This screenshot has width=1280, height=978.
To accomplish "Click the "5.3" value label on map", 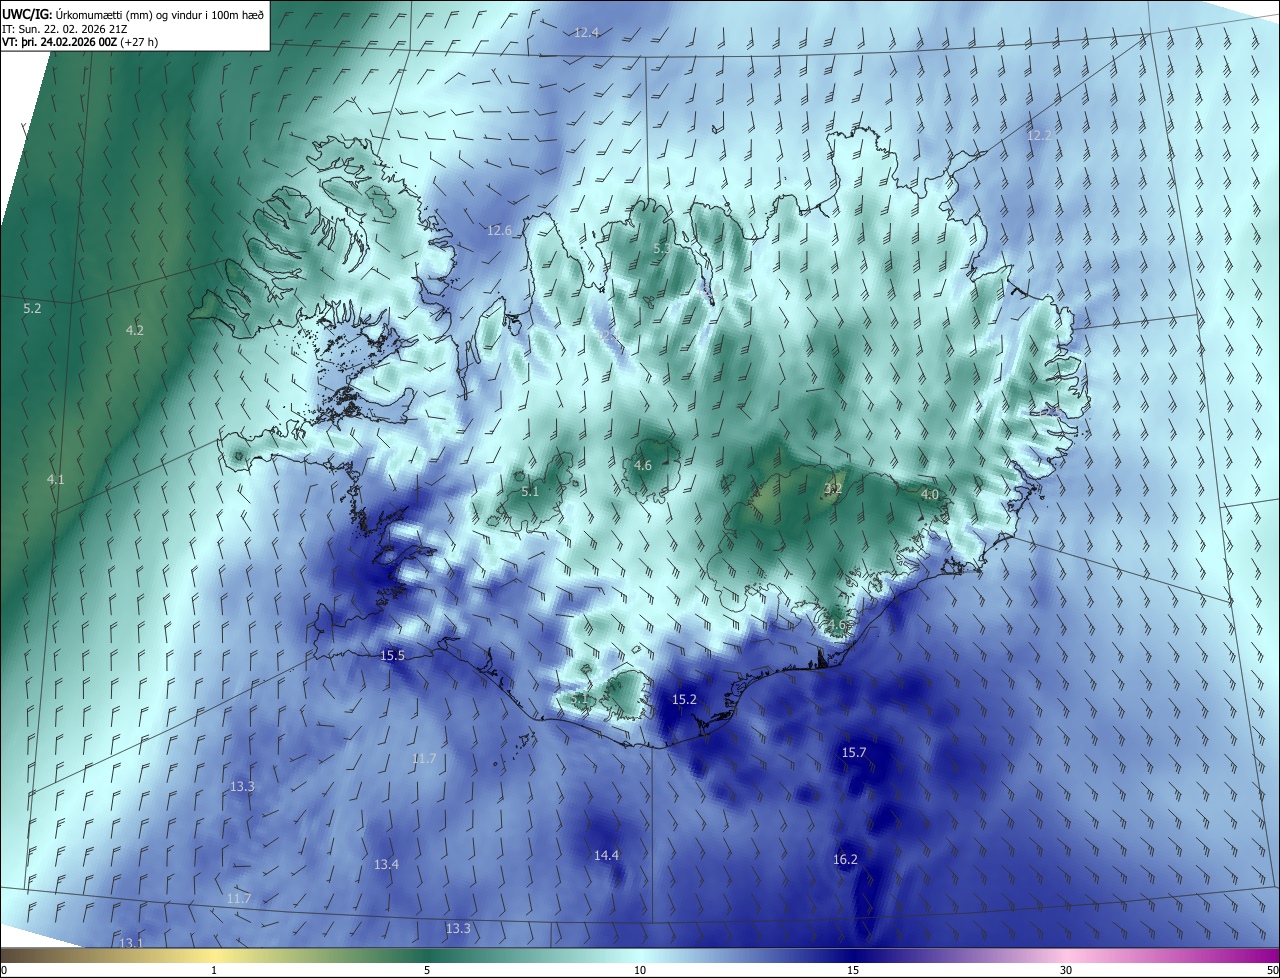I will (662, 248).
